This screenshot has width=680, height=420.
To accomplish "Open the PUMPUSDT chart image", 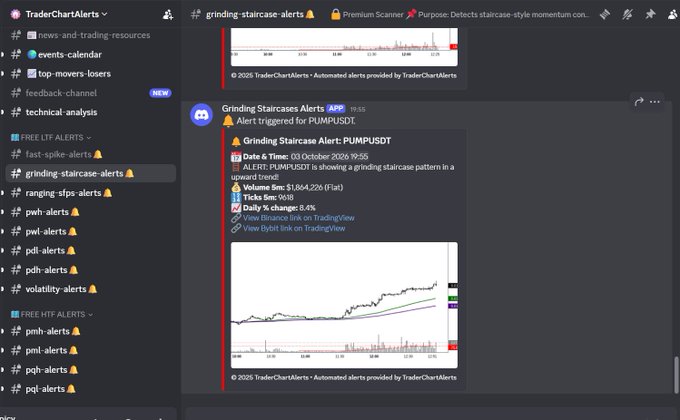I will [344, 305].
